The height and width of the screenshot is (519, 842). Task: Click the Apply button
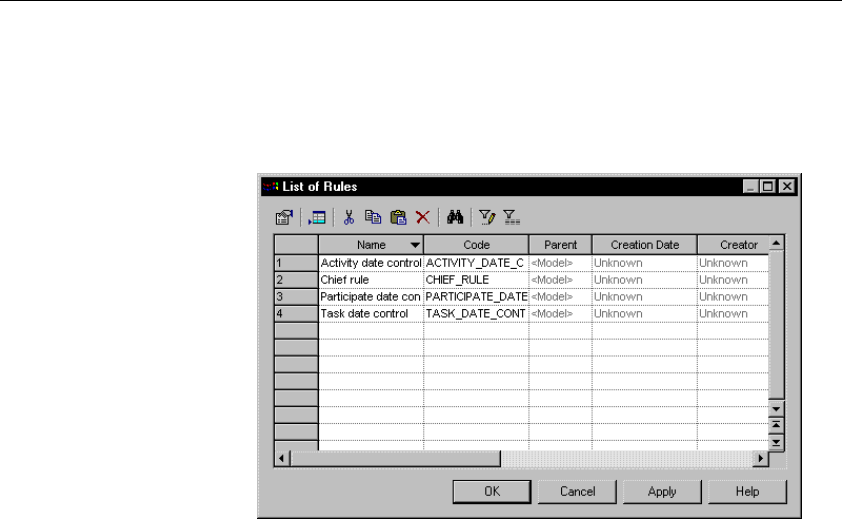pyautogui.click(x=662, y=492)
